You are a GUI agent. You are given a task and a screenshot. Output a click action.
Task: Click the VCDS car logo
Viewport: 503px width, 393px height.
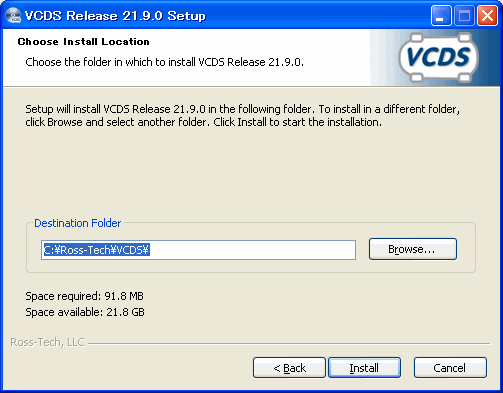click(438, 57)
